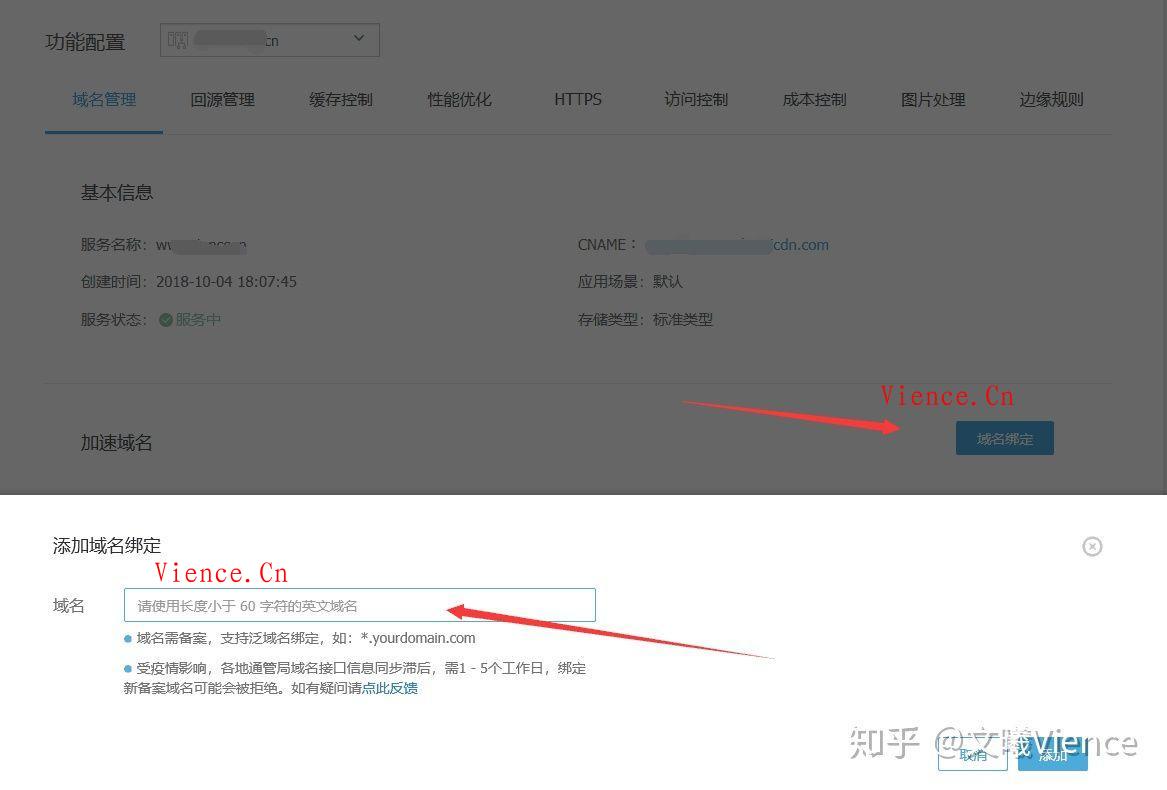Click the 域名绑定 button

[1004, 438]
